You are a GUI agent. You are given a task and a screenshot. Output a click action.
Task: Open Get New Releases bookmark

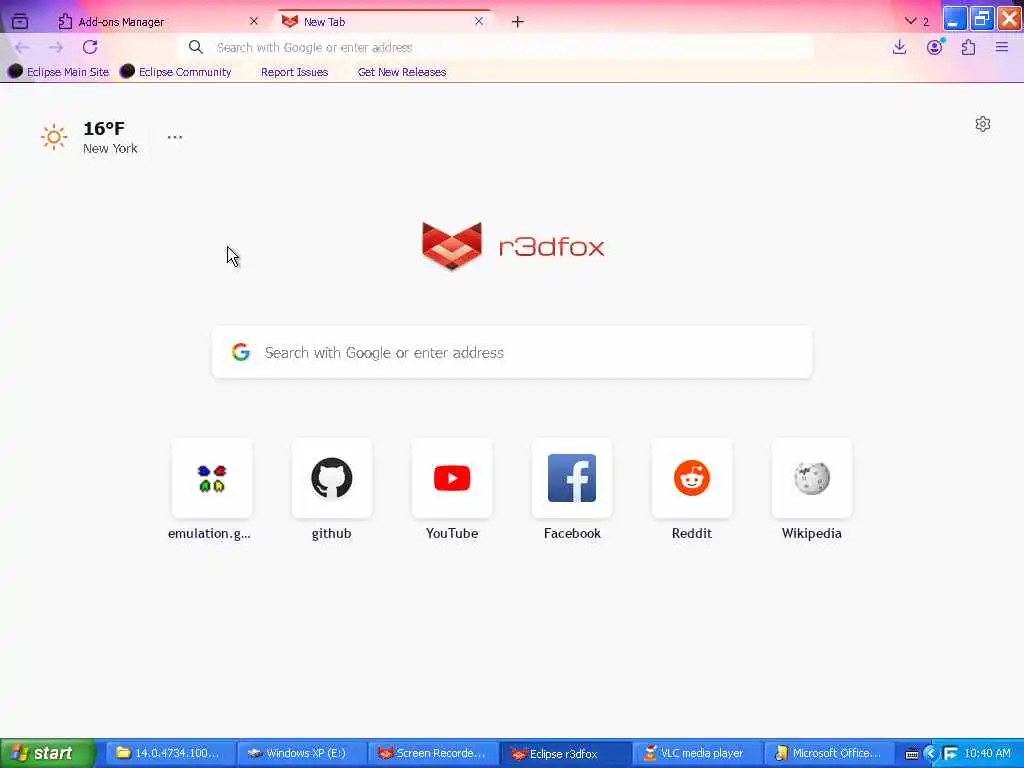[x=402, y=72]
